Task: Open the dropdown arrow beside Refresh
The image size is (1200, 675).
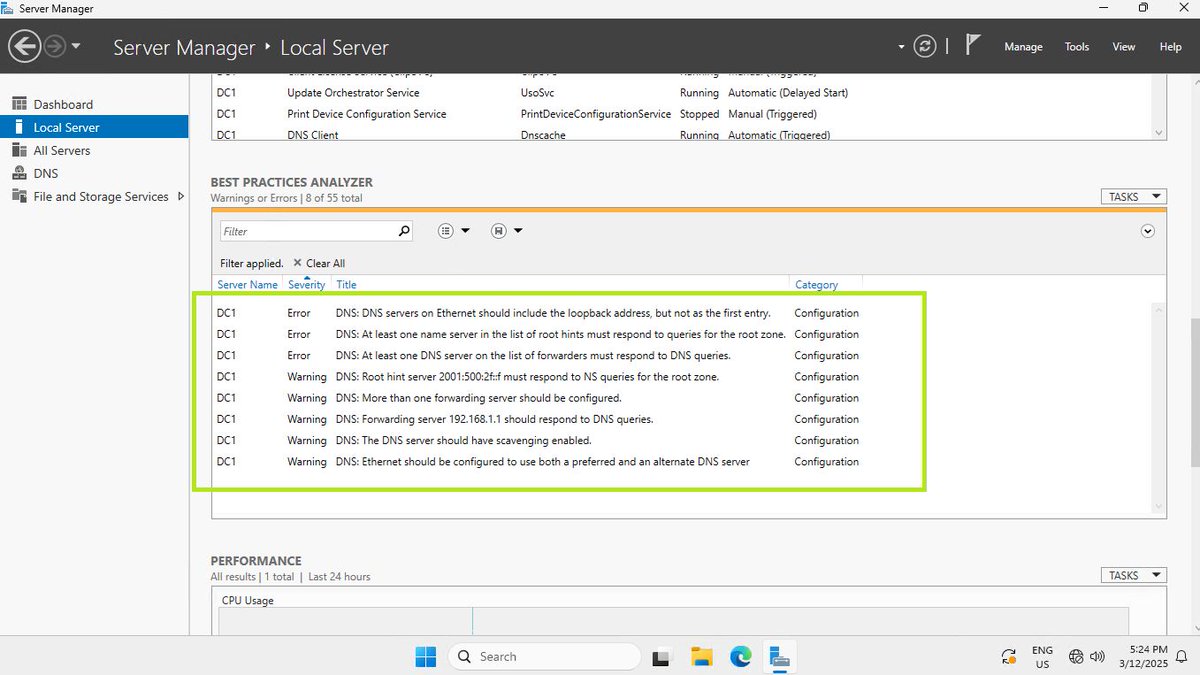Action: click(x=902, y=47)
